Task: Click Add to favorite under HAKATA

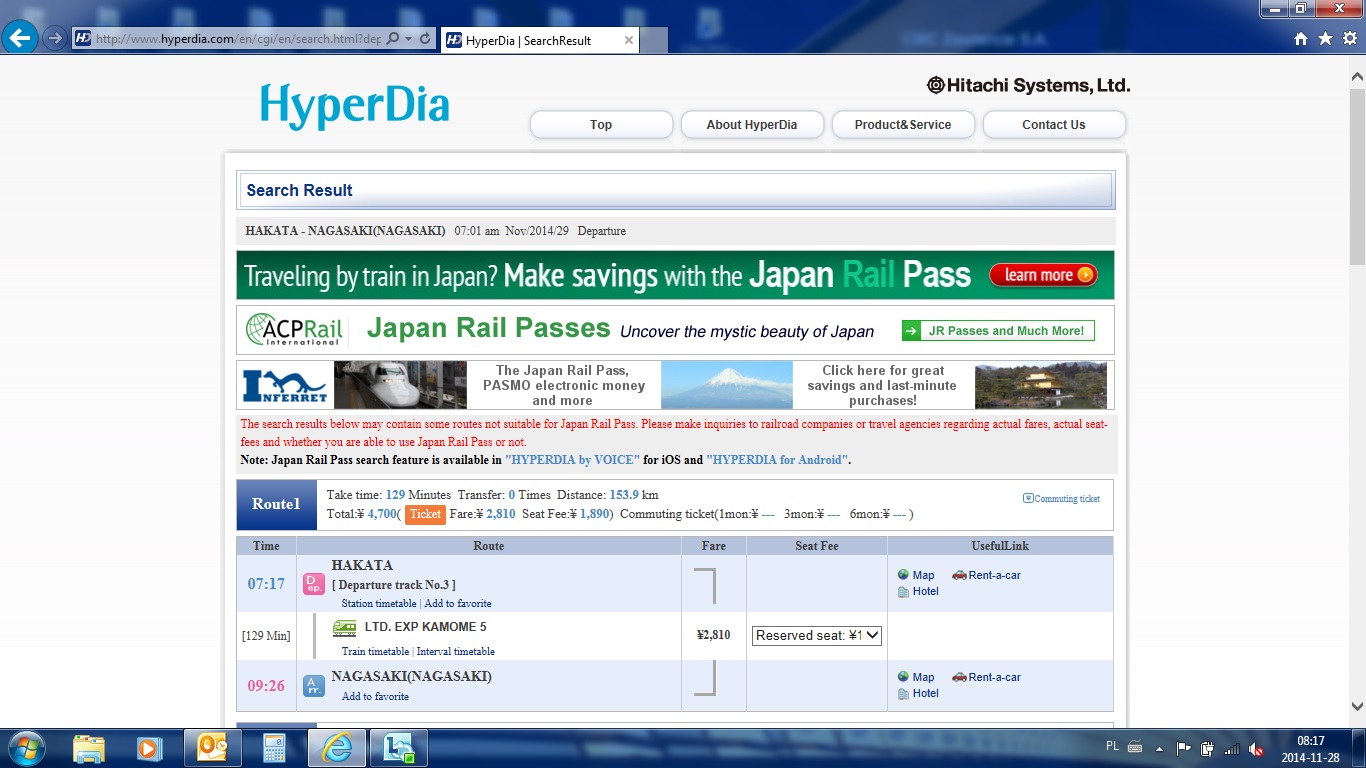Action: click(458, 604)
